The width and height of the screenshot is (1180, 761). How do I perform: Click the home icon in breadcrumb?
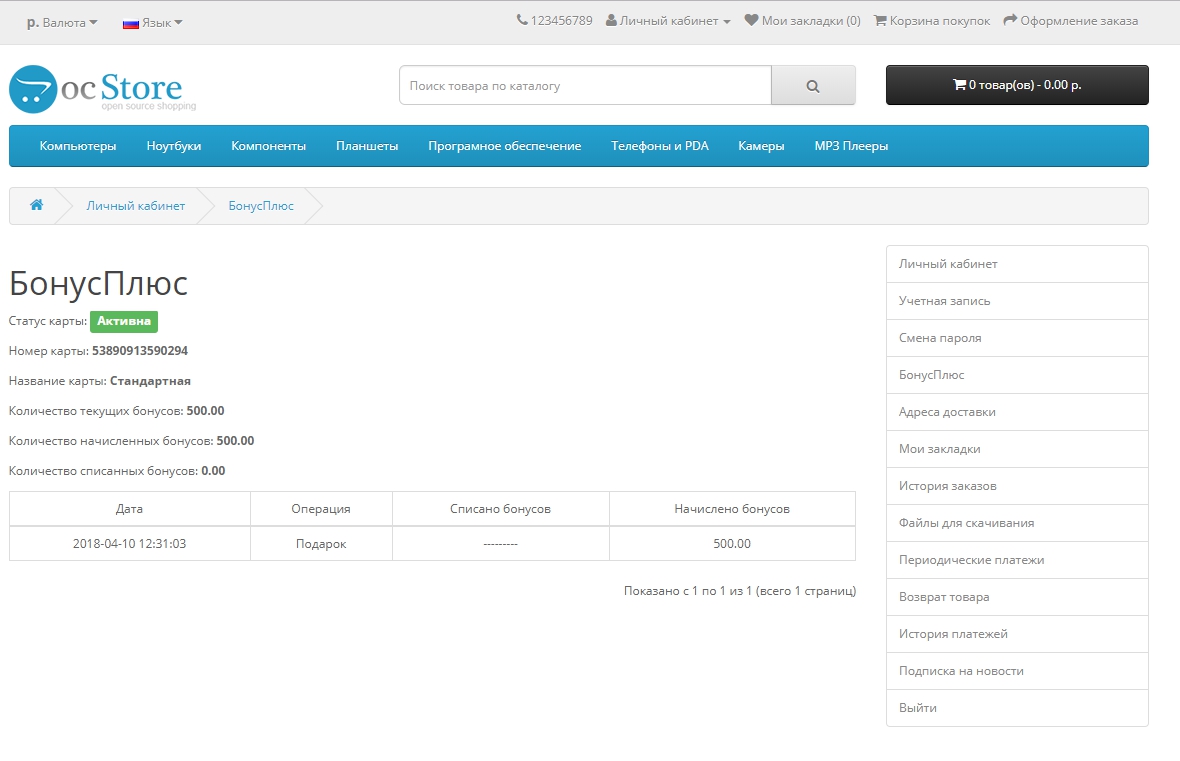pos(37,205)
